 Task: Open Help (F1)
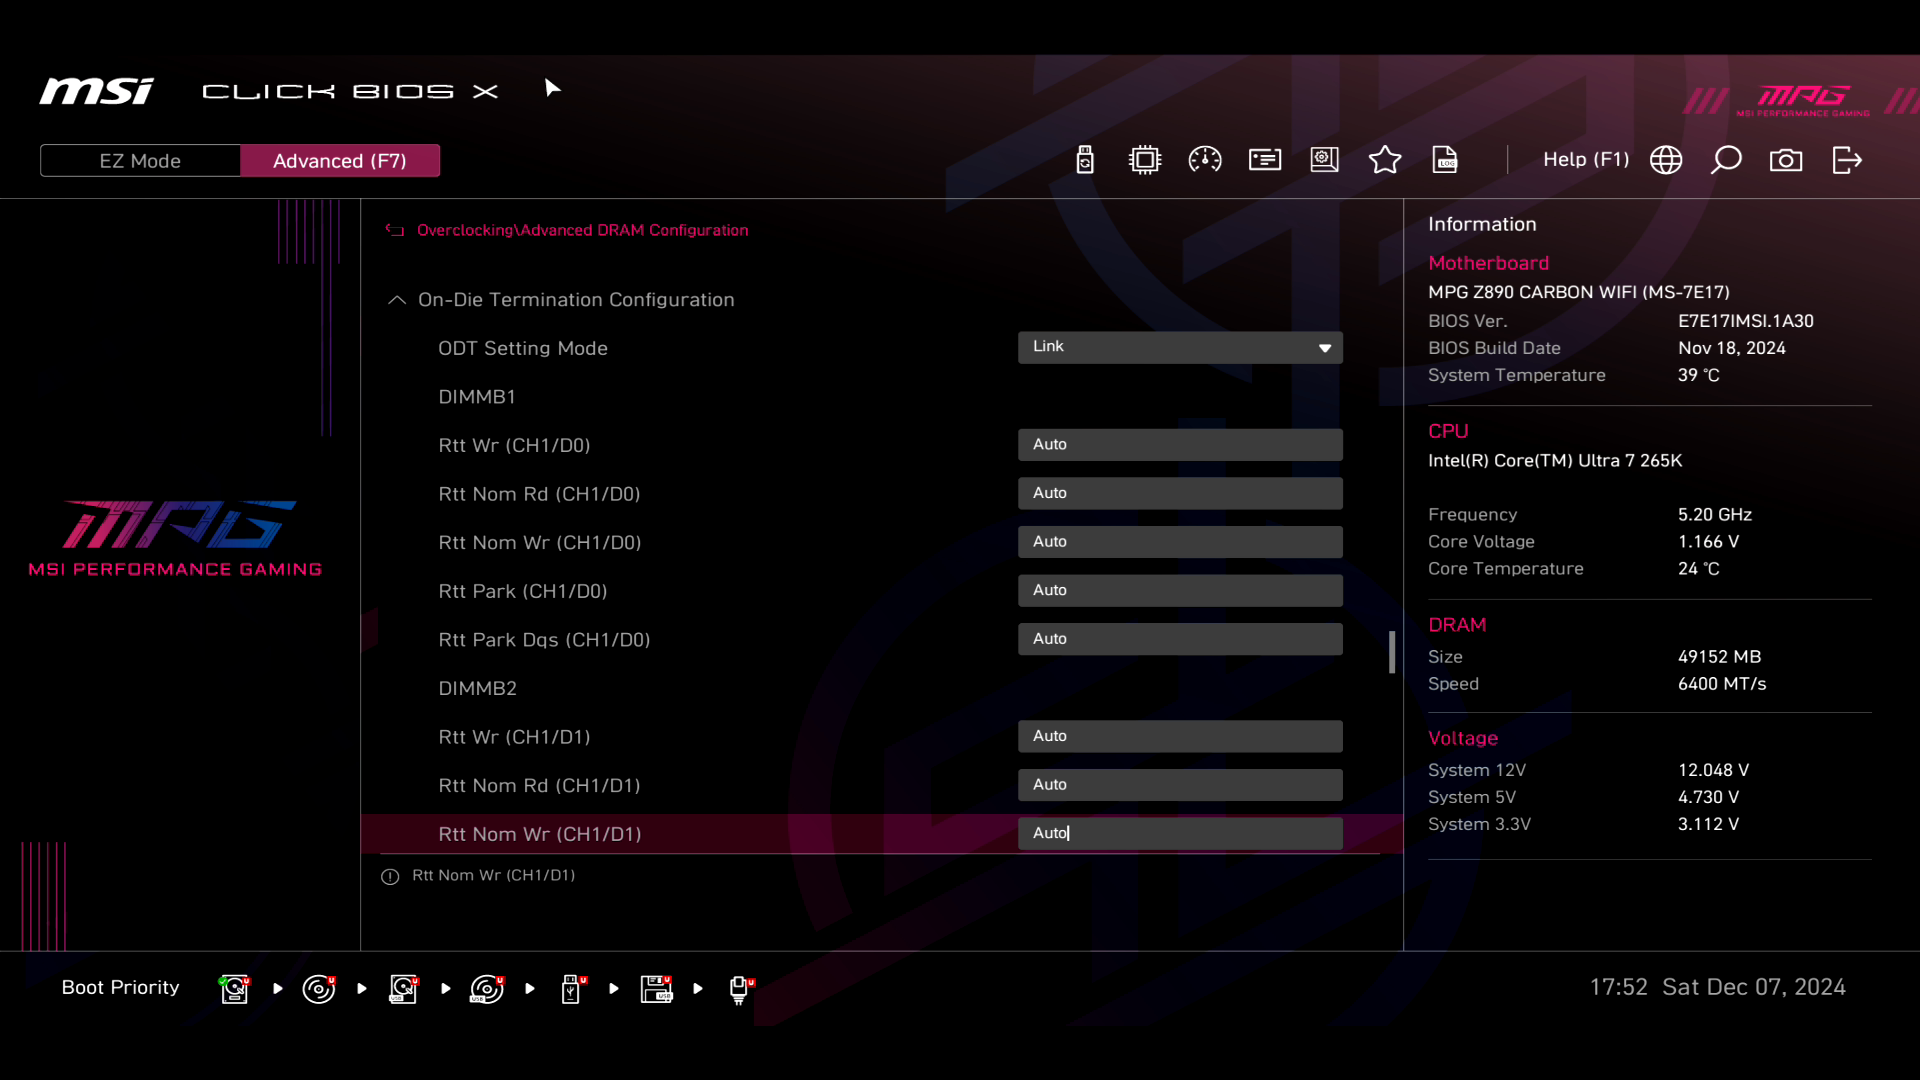[1585, 160]
